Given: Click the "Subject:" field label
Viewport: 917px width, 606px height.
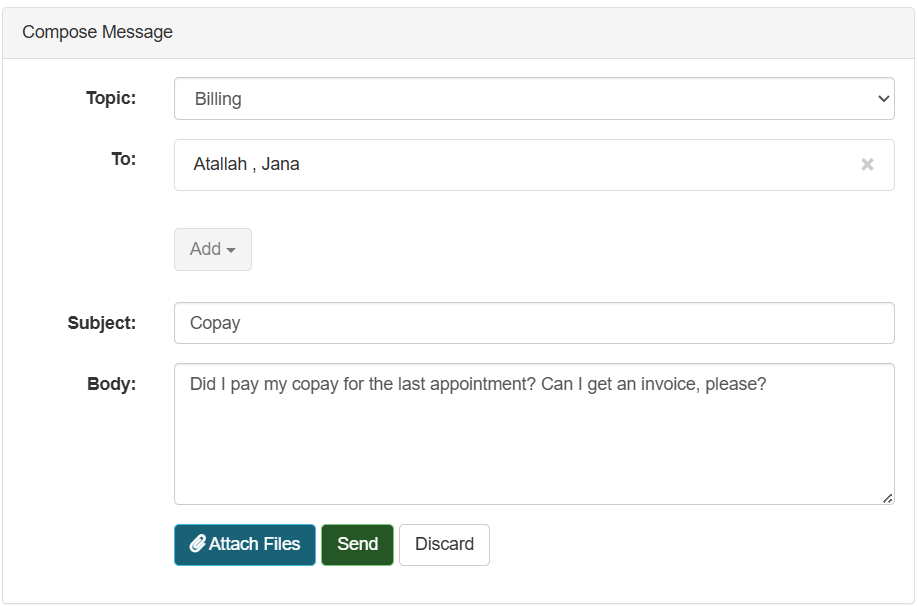Looking at the screenshot, I should pos(102,323).
